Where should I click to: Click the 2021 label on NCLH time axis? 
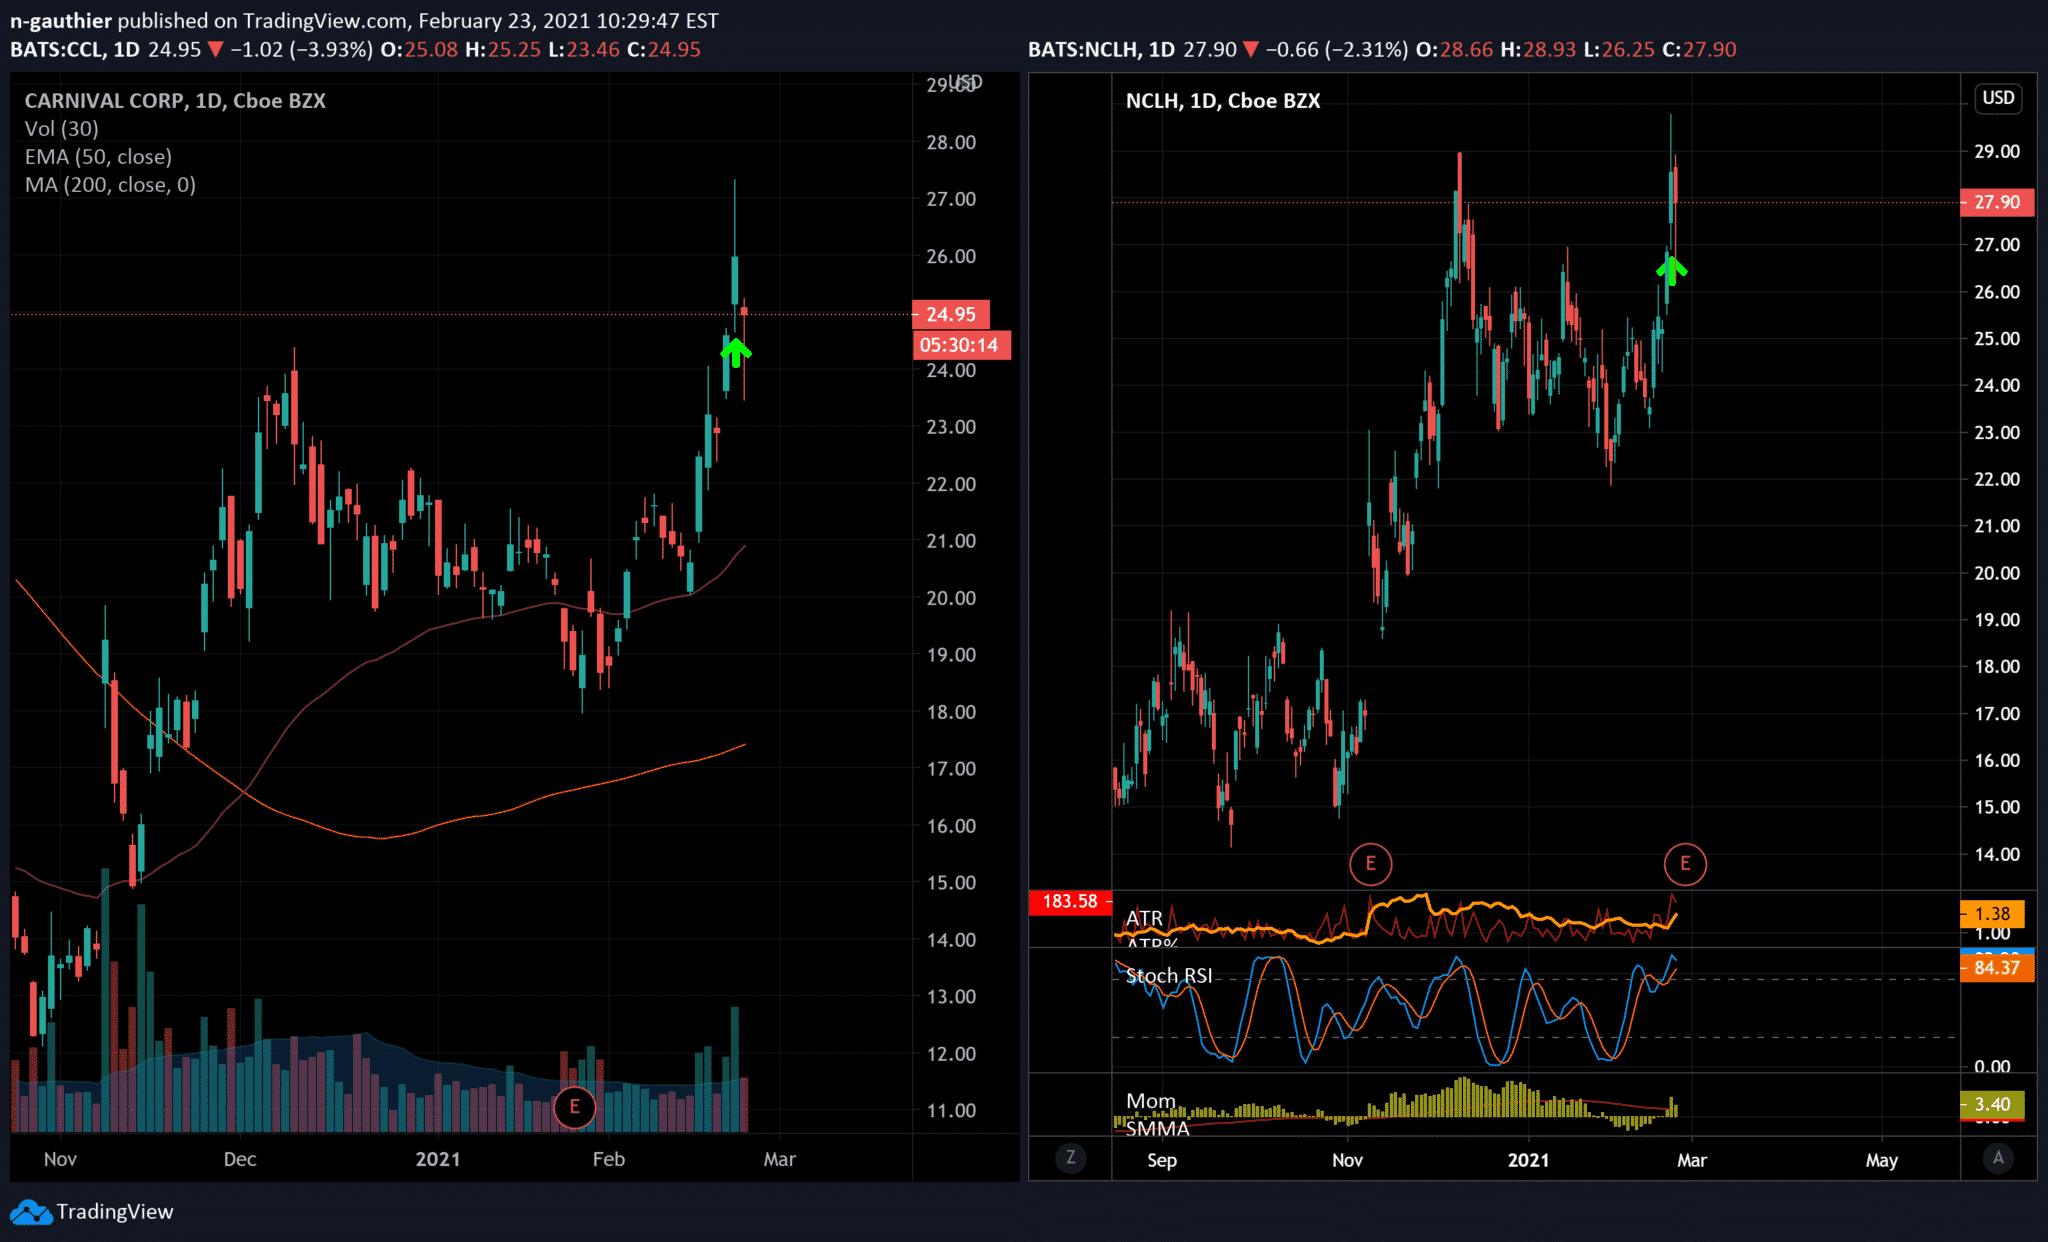[1529, 1161]
